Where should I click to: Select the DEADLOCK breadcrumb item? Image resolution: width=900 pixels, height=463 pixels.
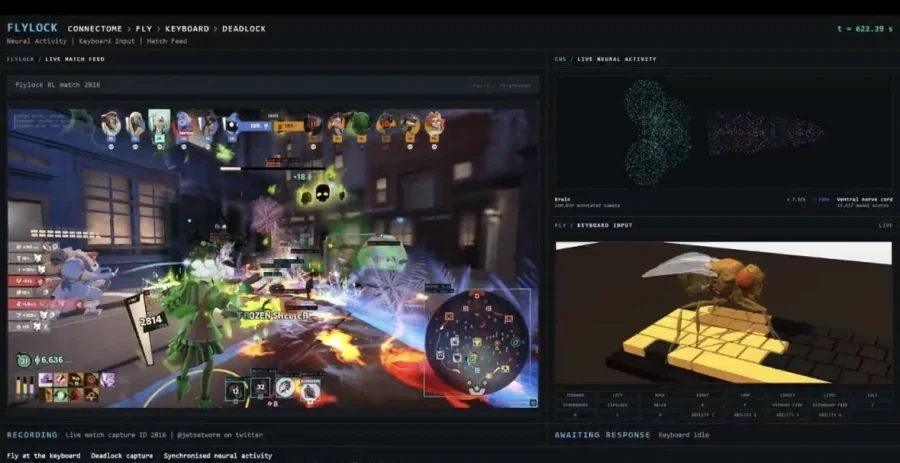click(243, 29)
